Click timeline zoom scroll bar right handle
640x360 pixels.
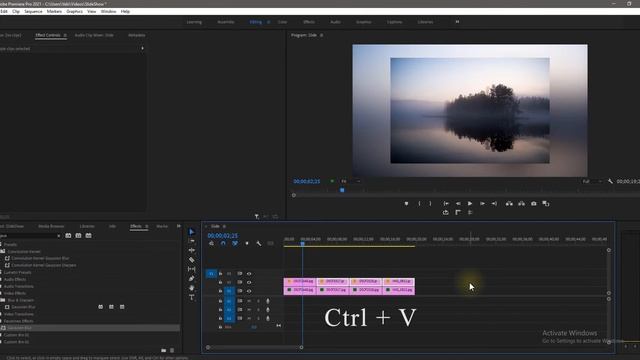coord(301,347)
